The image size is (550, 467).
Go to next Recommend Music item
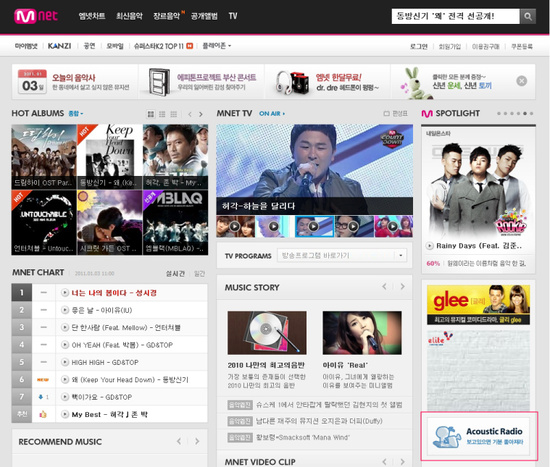(x=197, y=441)
